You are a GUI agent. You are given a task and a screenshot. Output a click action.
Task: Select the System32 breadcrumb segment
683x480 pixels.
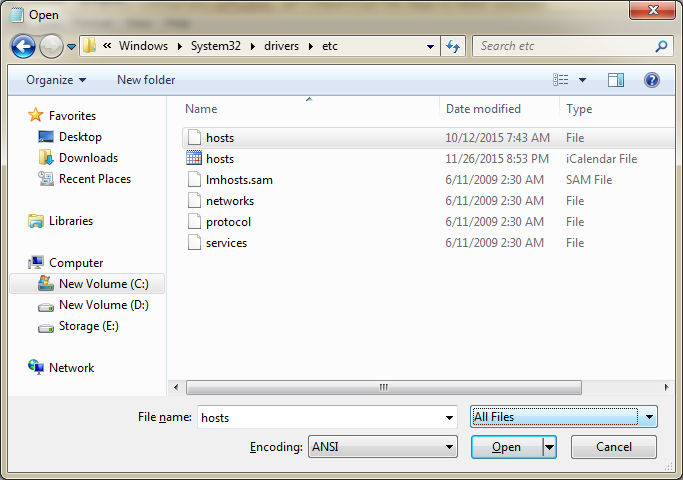[216, 46]
